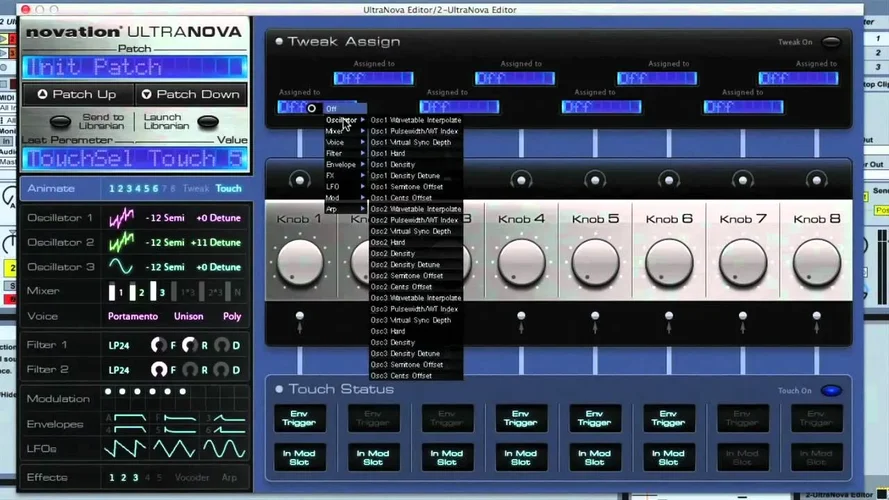
Task: Click the envelope A shape icon
Action: [x=130, y=418]
